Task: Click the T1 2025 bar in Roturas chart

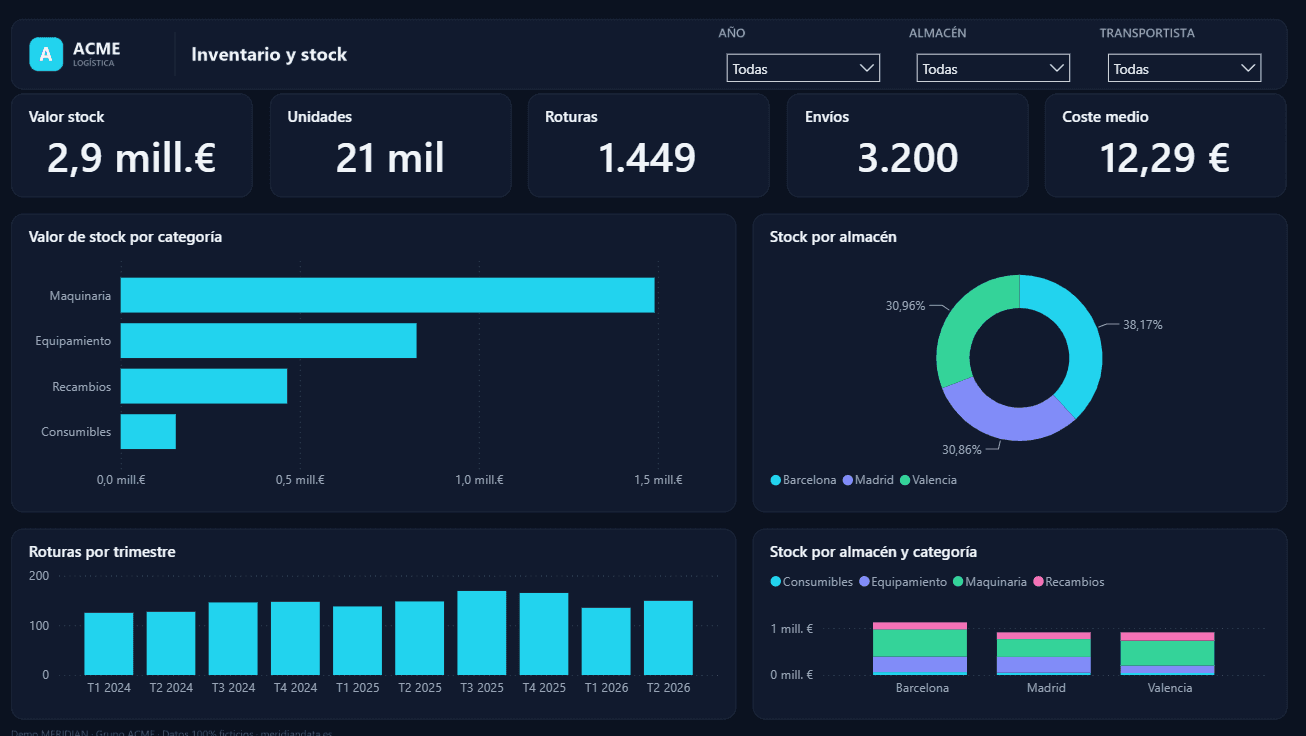Action: pyautogui.click(x=358, y=641)
